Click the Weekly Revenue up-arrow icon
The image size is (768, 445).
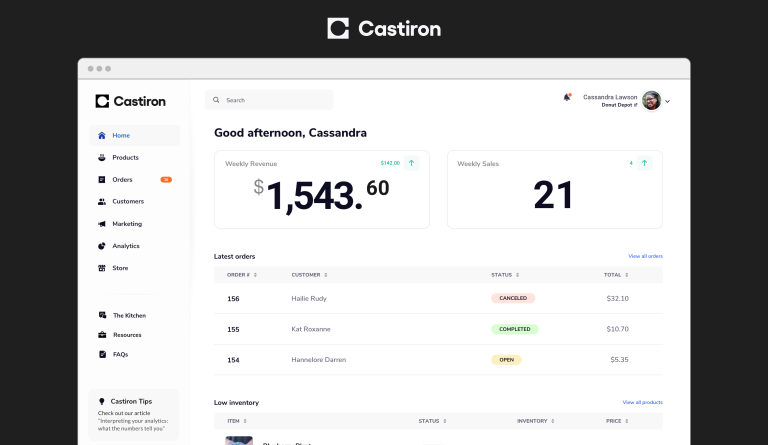pyautogui.click(x=412, y=163)
